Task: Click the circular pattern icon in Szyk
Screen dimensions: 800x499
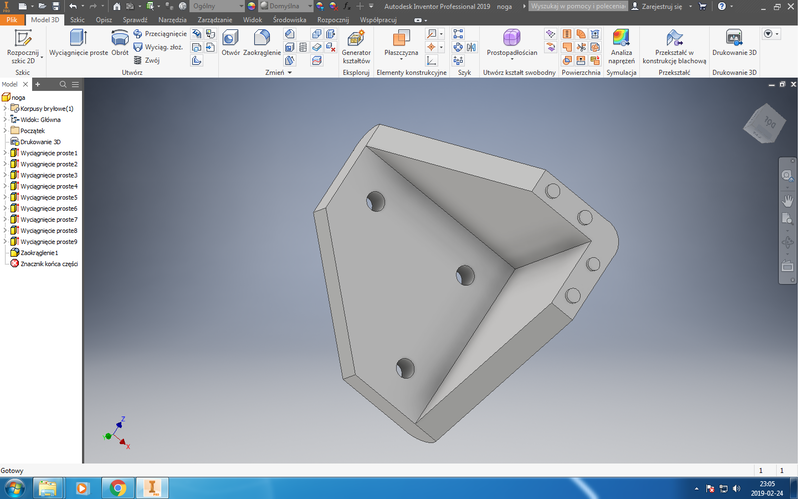Action: (458, 47)
